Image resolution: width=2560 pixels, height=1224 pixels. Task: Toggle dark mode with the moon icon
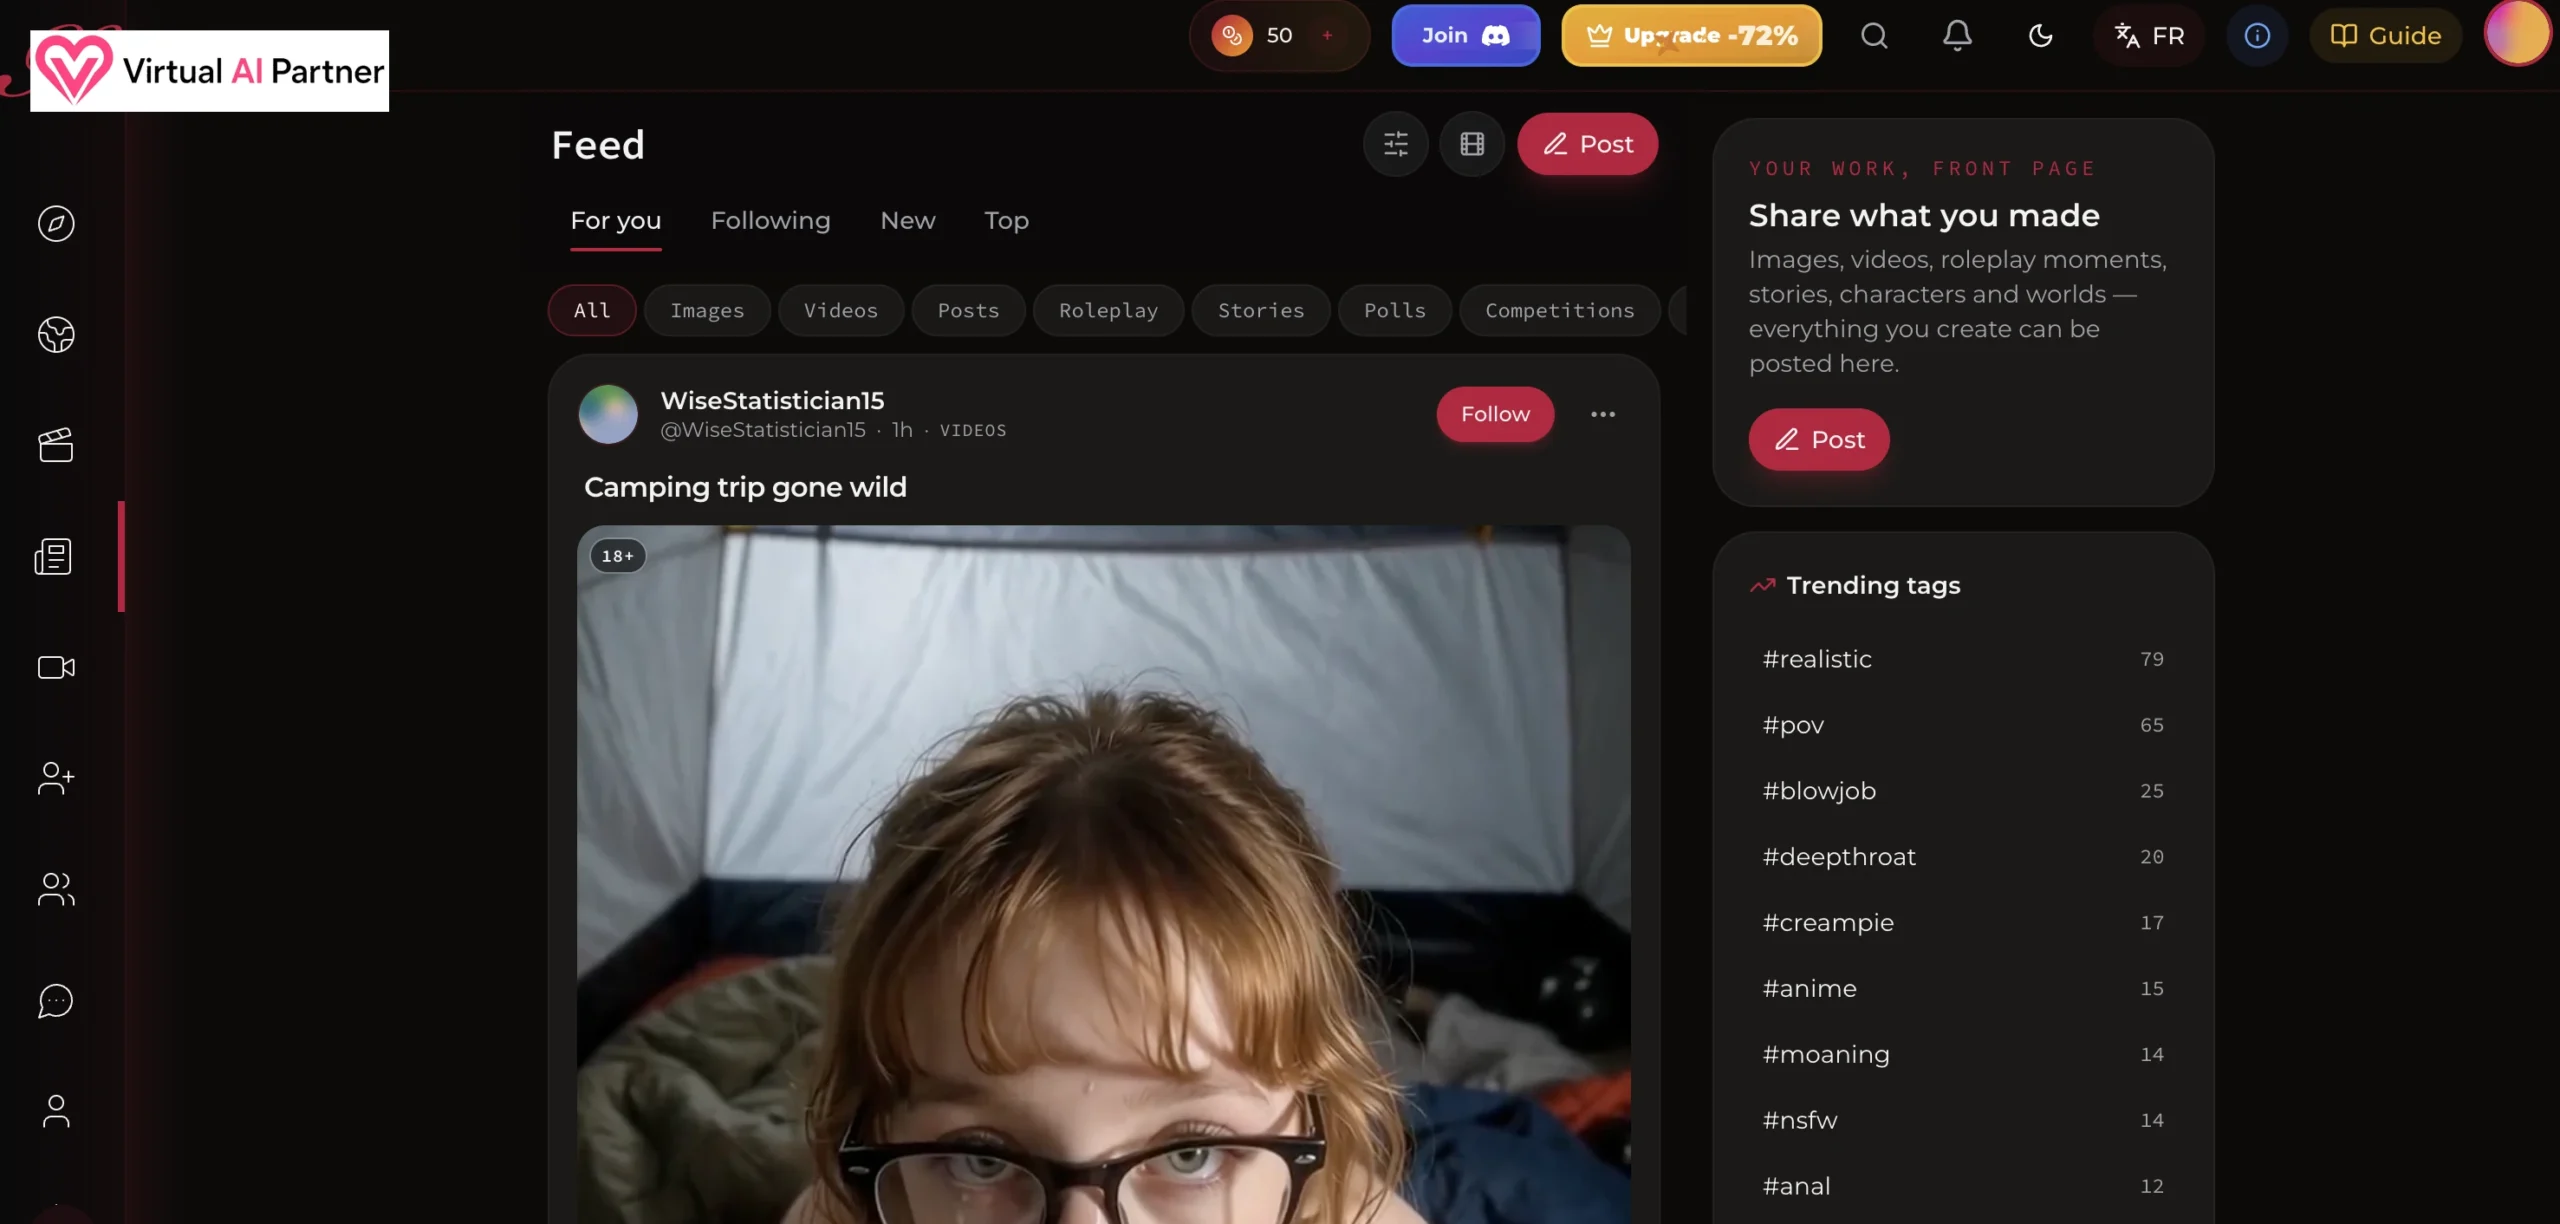point(2040,36)
